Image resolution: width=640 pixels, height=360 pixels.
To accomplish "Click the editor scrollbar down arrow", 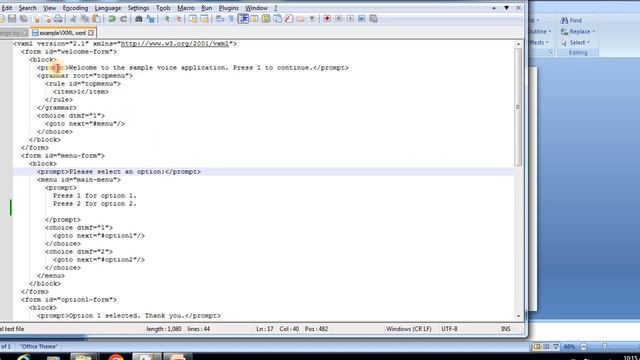I will pos(518,316).
